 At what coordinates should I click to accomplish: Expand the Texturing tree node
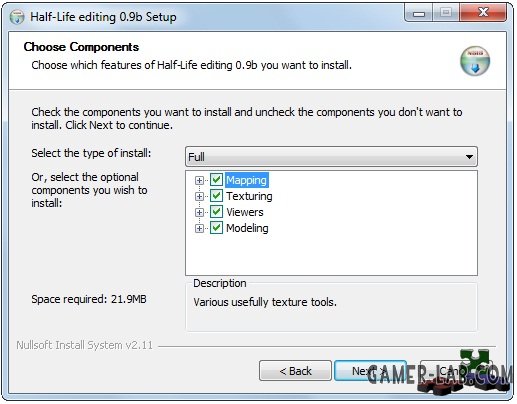[199, 196]
